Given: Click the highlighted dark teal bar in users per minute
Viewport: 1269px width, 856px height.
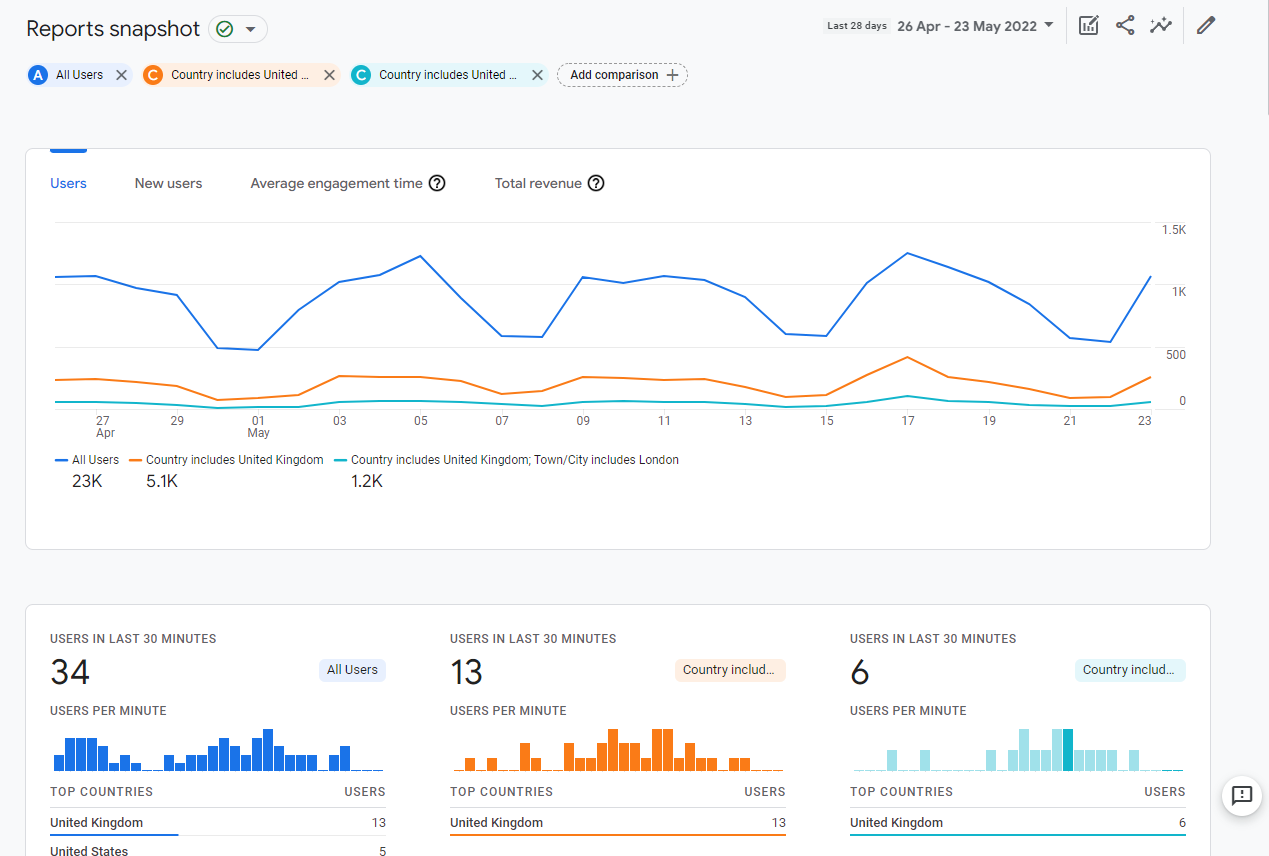Looking at the screenshot, I should [x=1068, y=750].
